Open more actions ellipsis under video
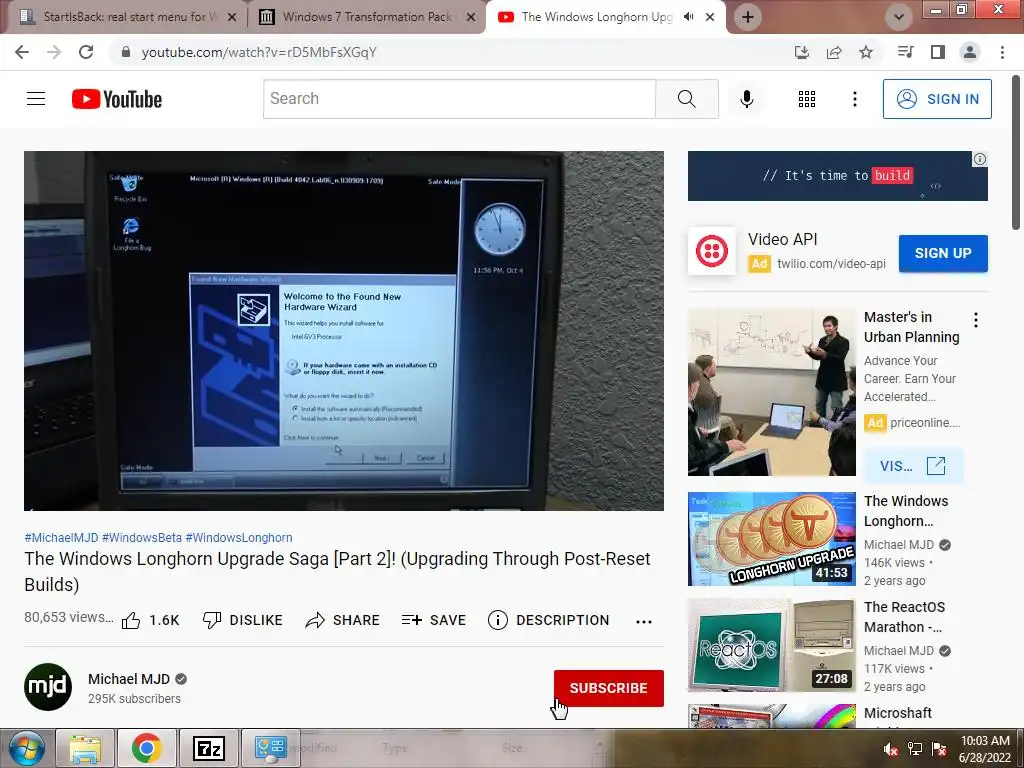 644,622
